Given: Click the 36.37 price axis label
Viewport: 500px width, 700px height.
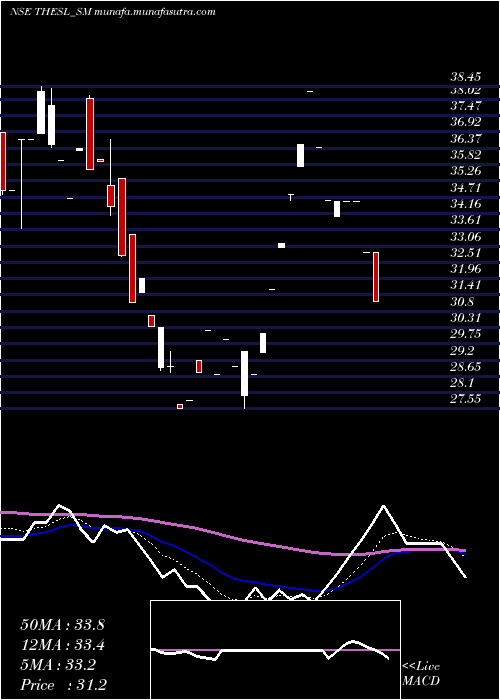Looking at the screenshot, I should pos(466,139).
